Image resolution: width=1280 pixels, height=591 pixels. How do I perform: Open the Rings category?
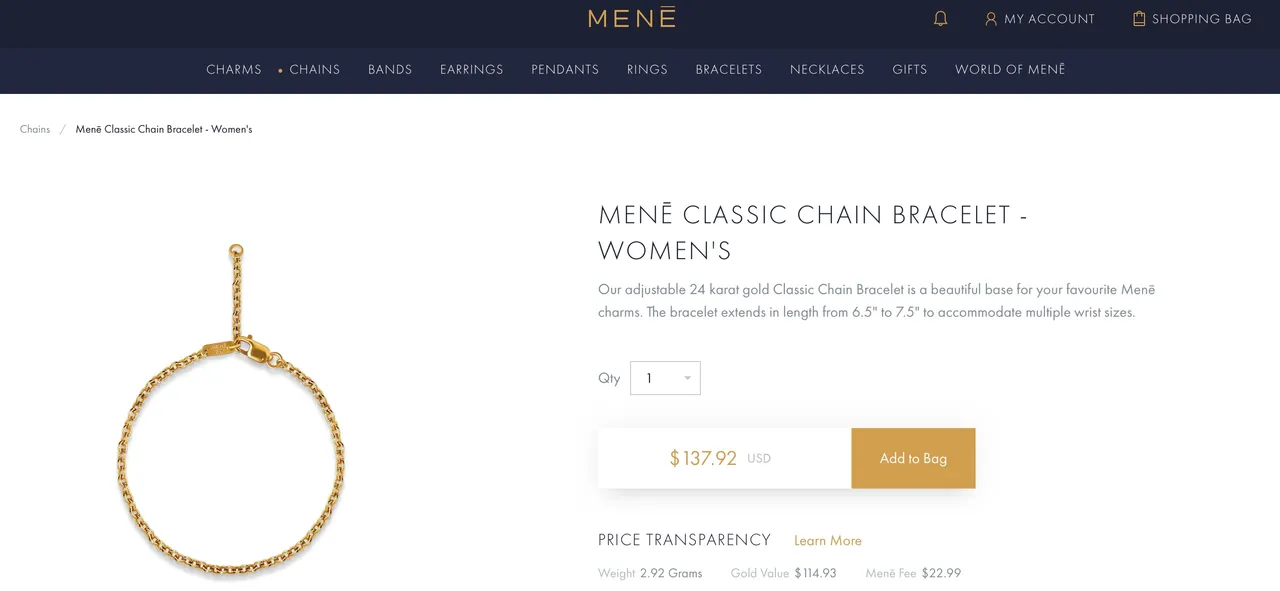pos(647,70)
